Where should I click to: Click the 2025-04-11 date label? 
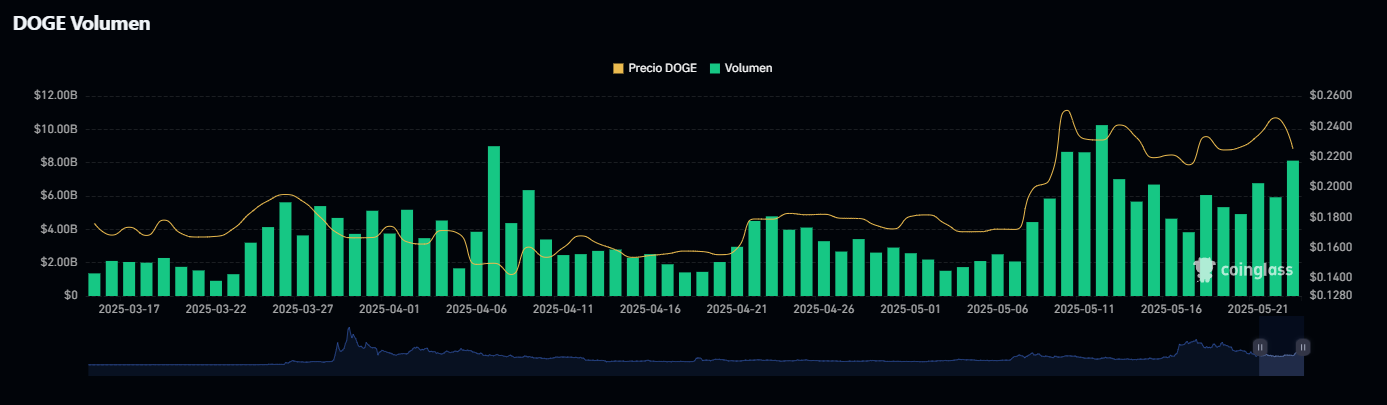pos(563,309)
